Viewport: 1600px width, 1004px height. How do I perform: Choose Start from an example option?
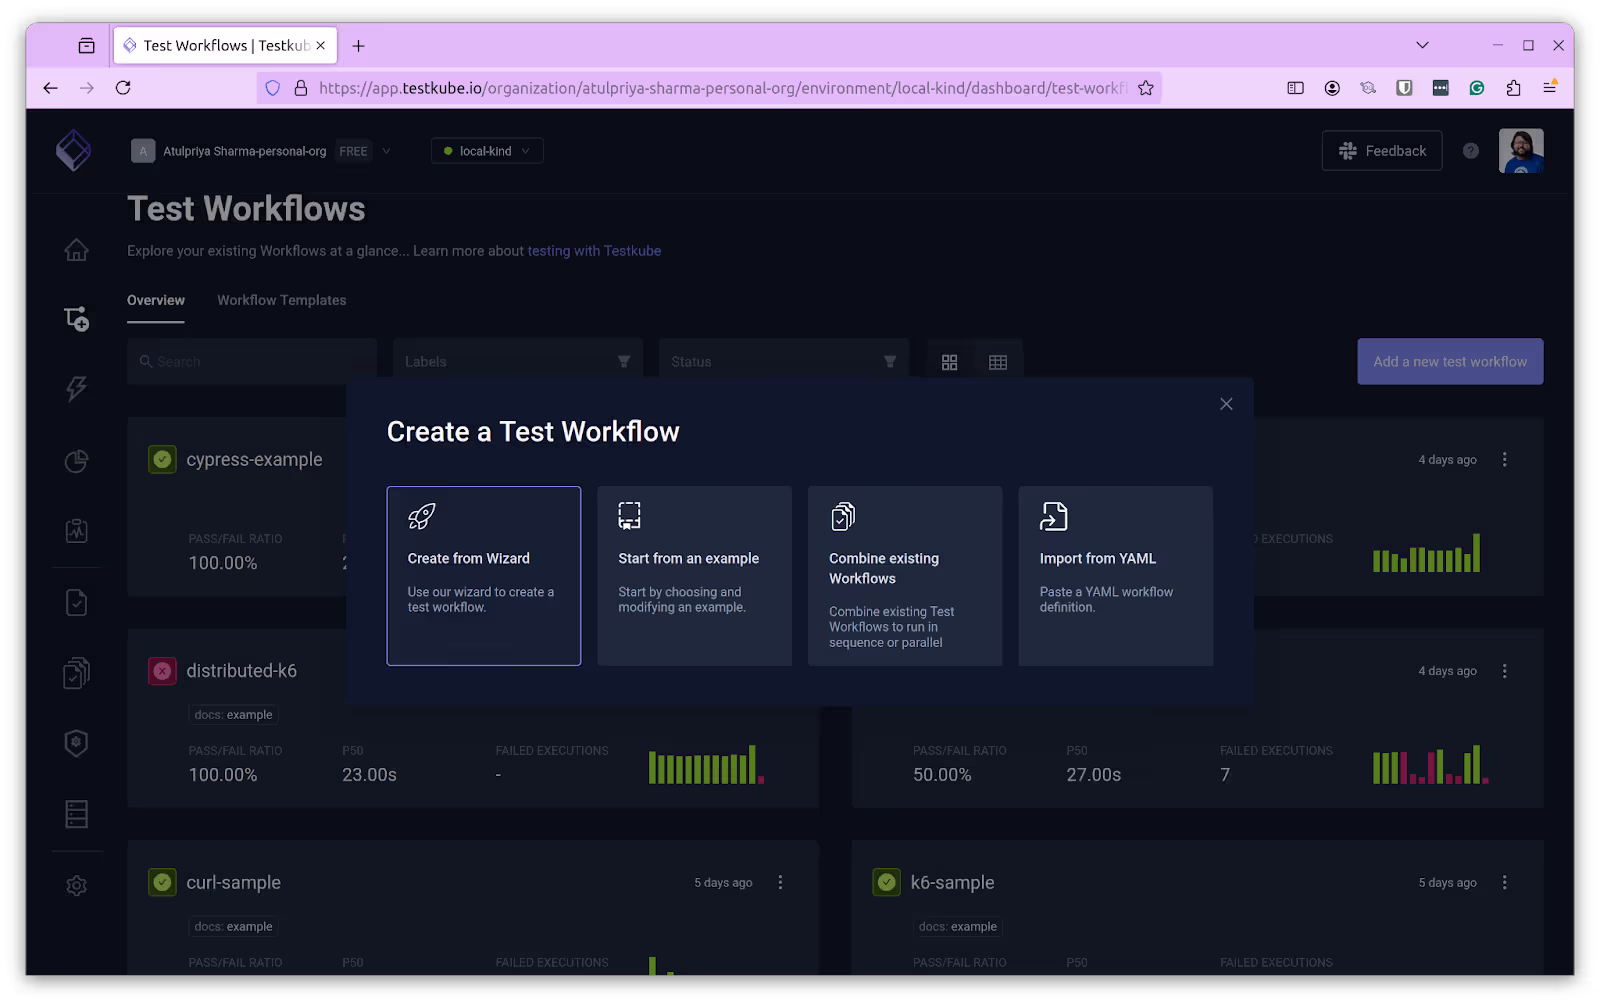pos(694,576)
